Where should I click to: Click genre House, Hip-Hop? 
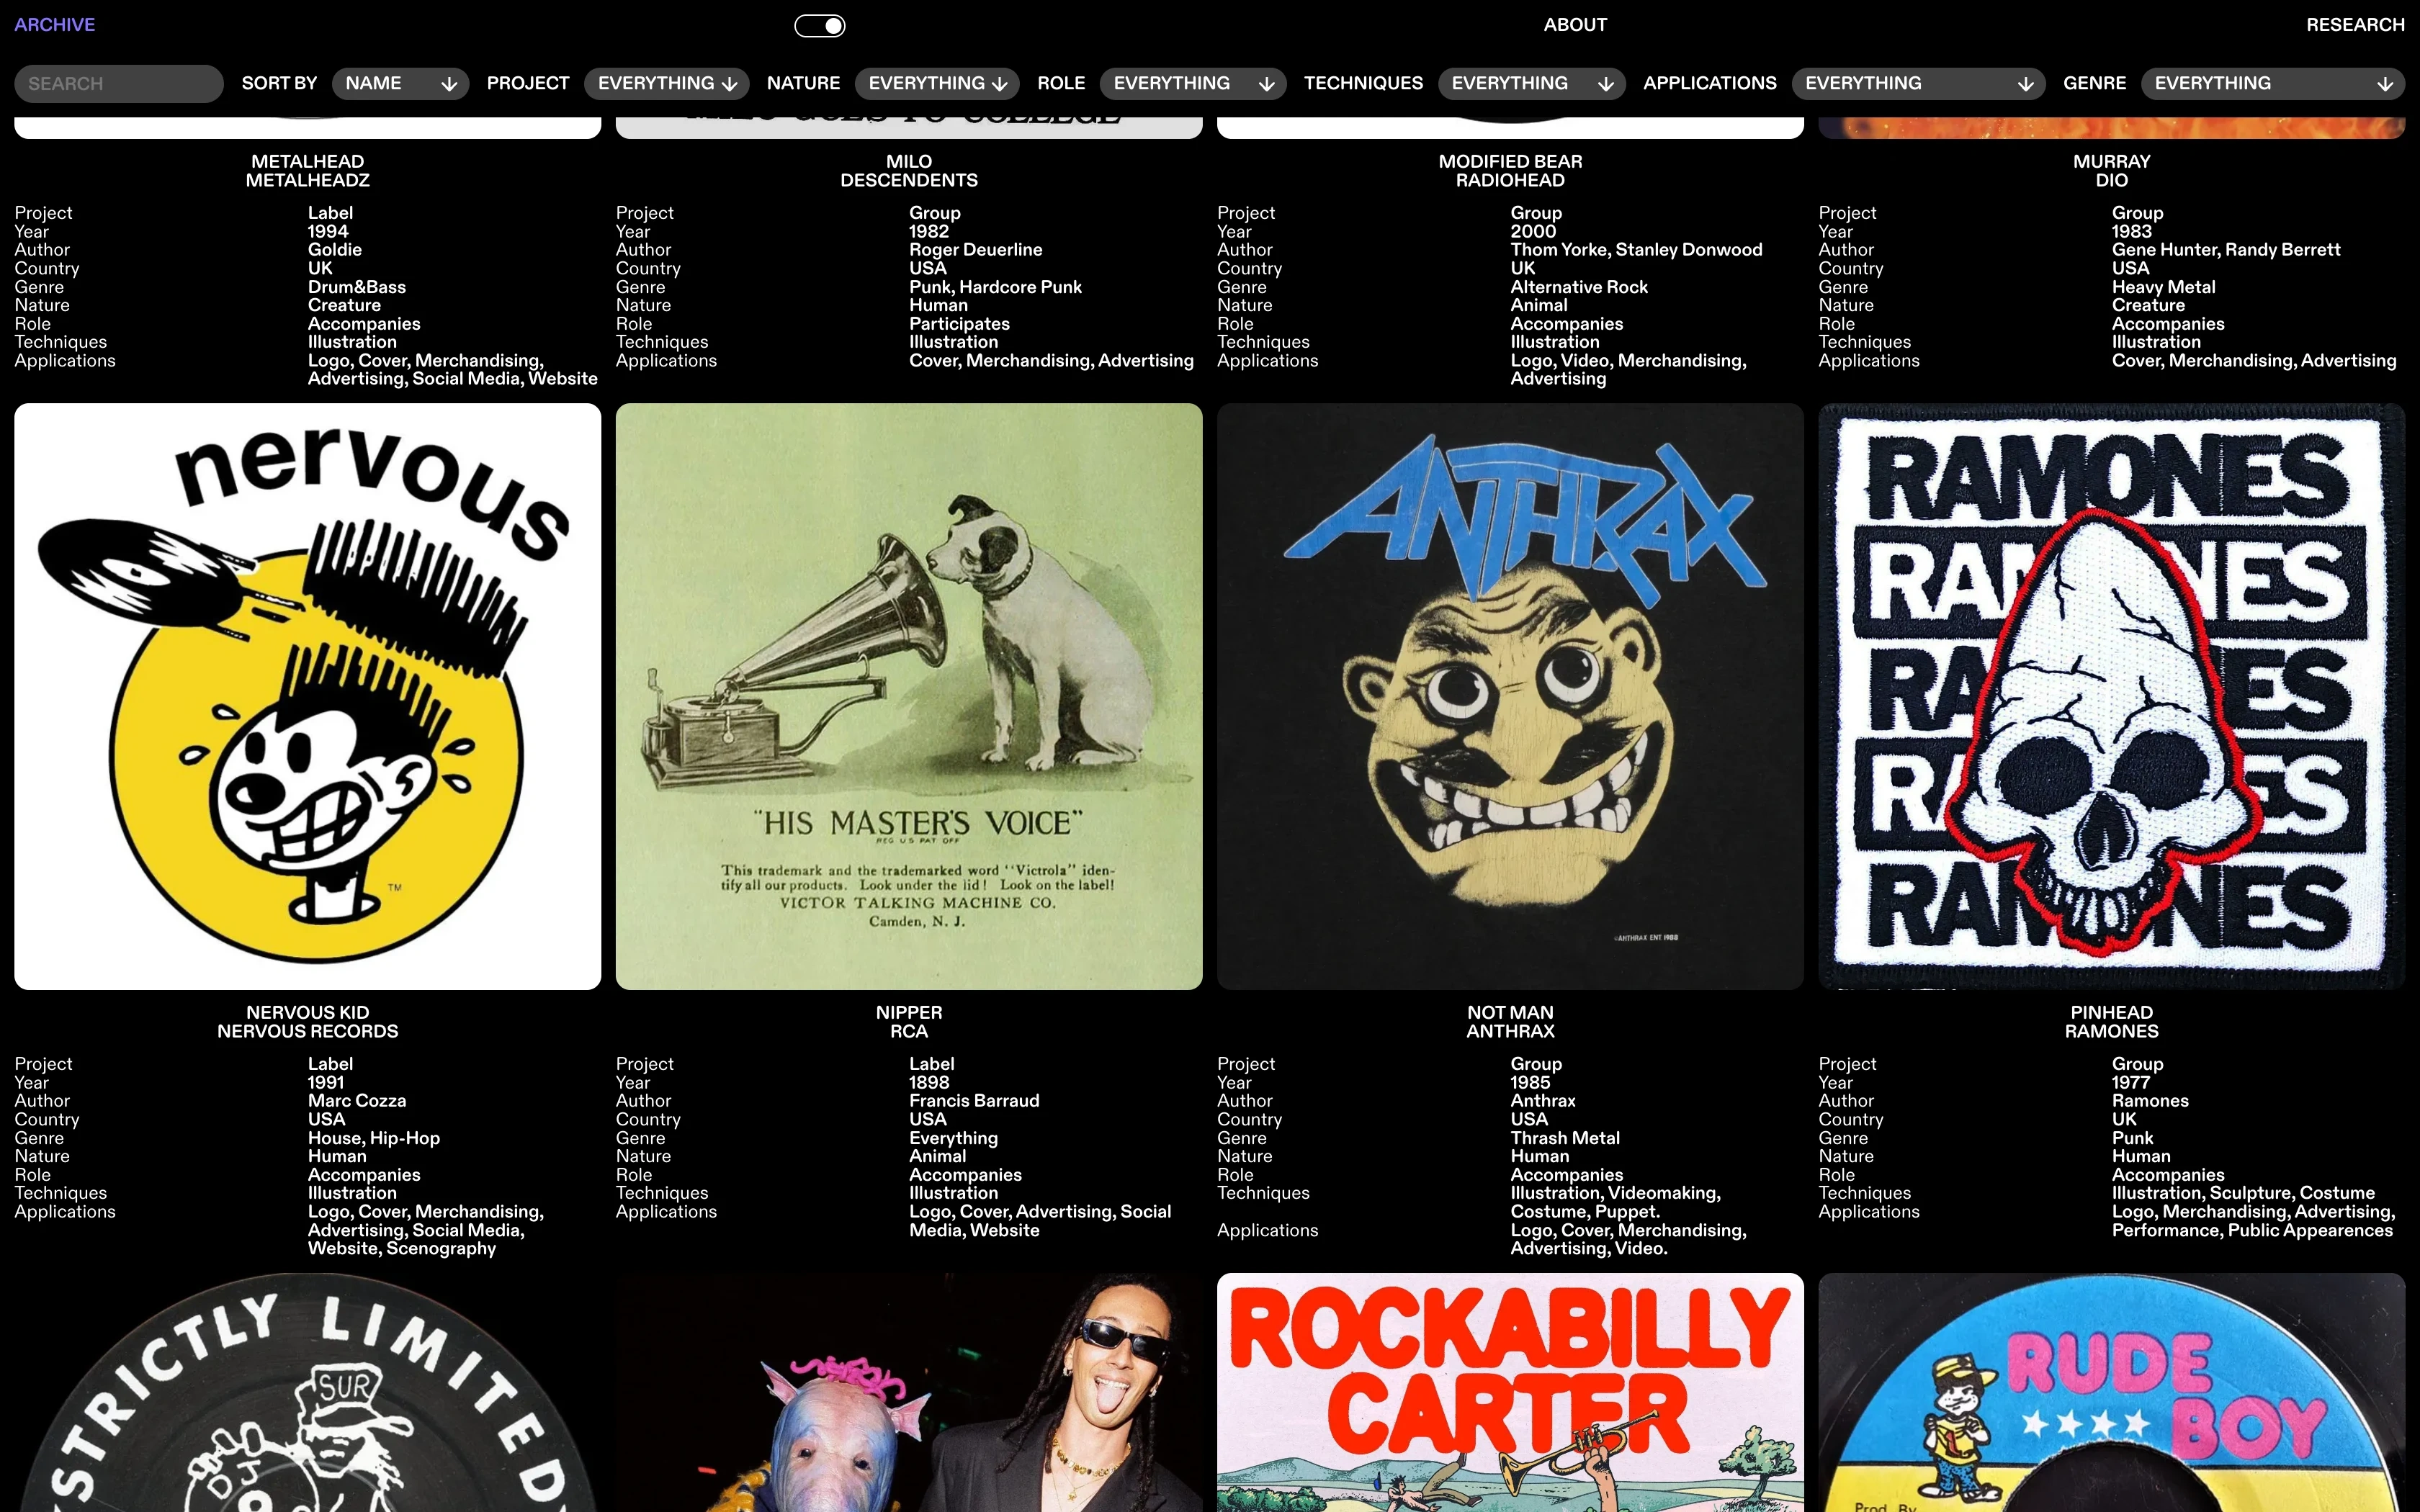point(374,1138)
